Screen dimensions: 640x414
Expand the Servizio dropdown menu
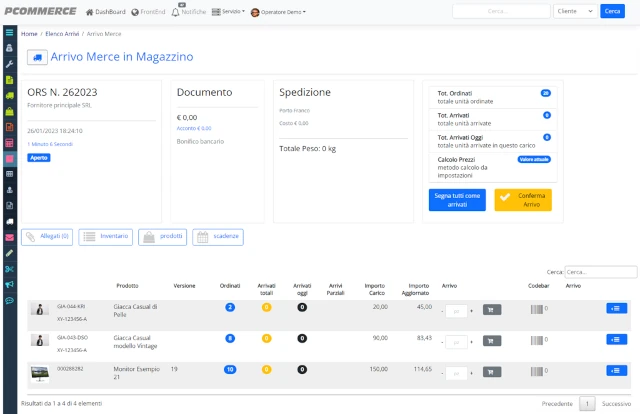coord(229,12)
